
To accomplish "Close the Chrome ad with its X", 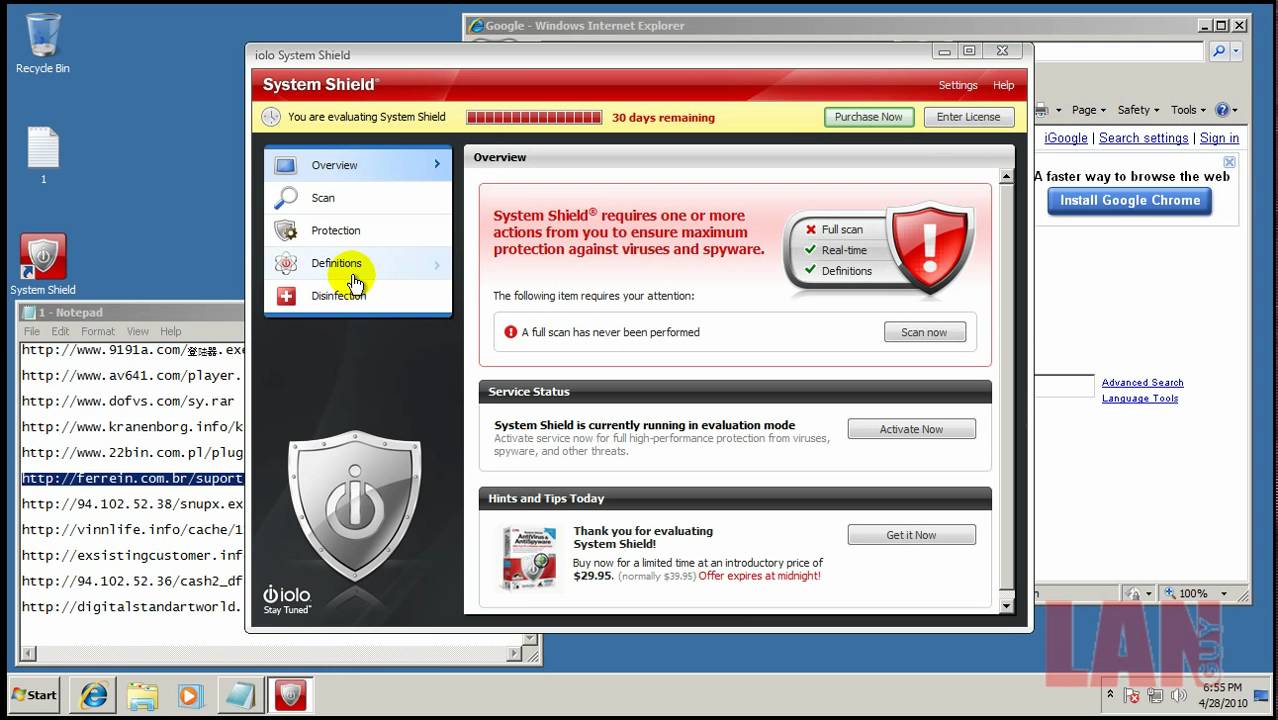I will click(x=1230, y=162).
